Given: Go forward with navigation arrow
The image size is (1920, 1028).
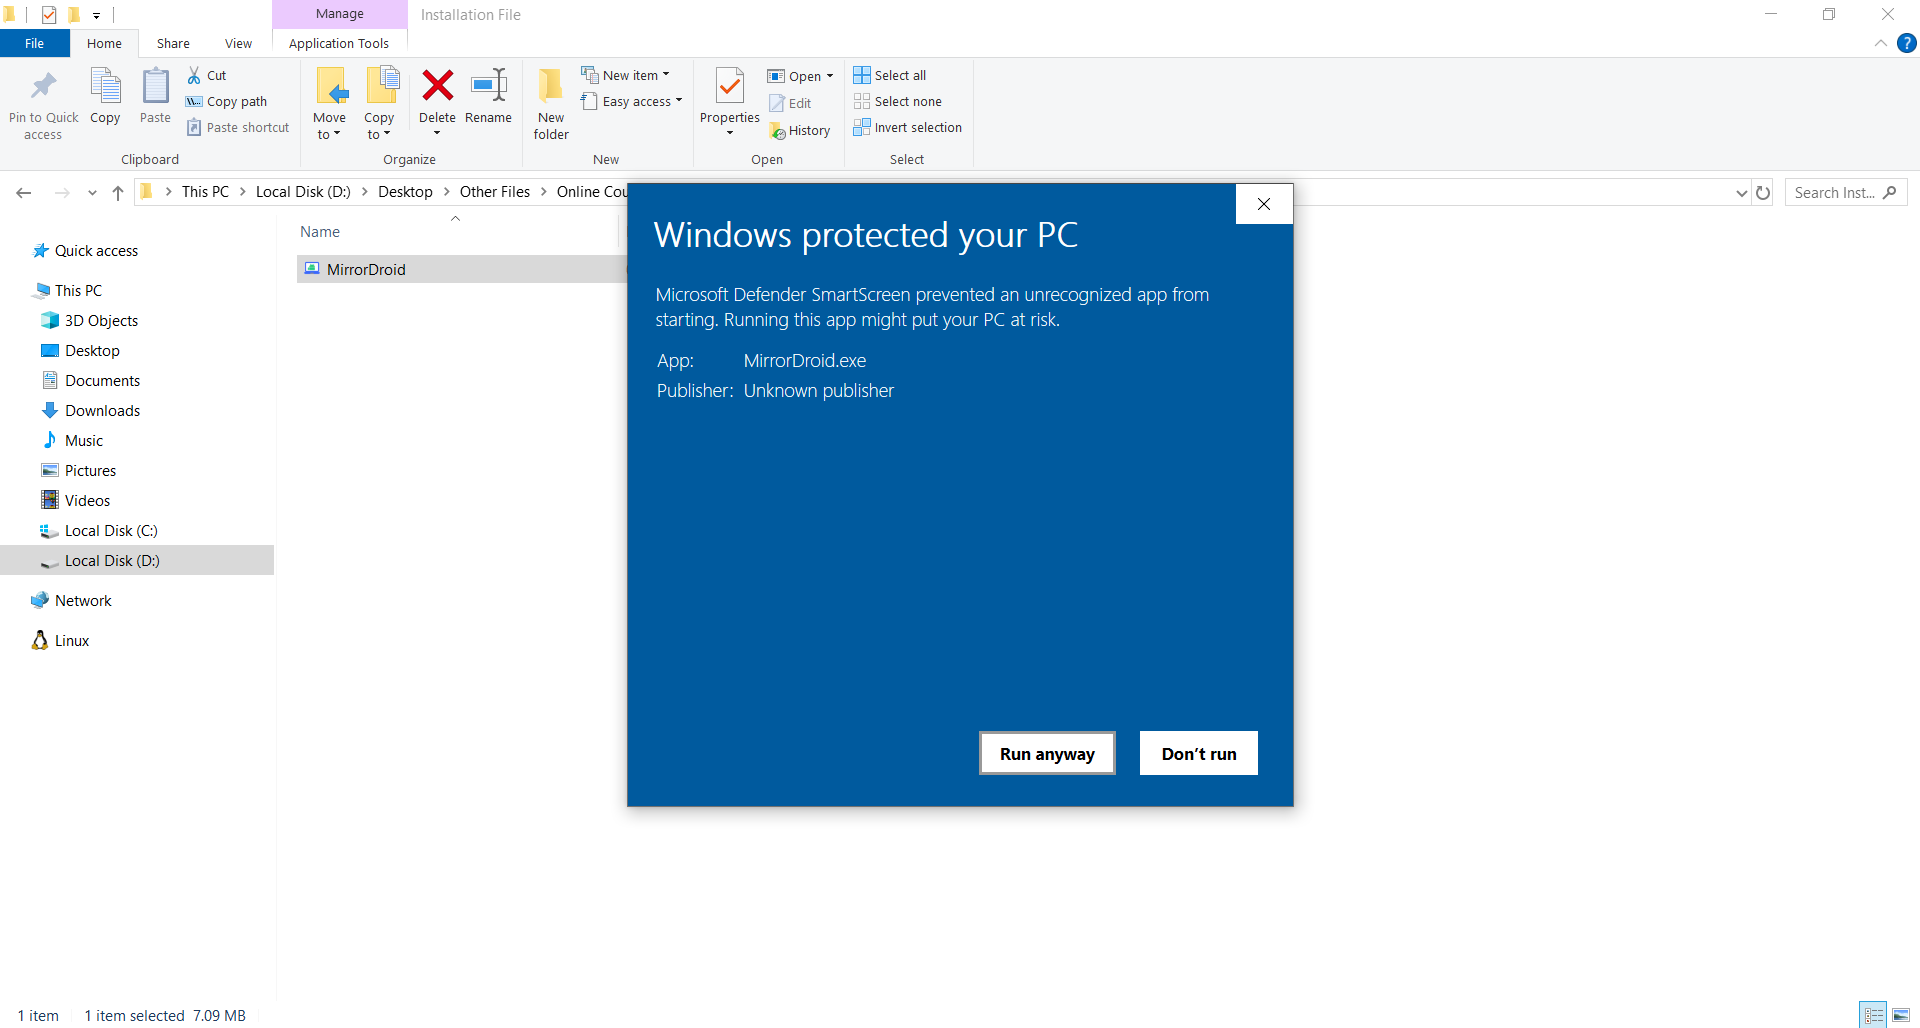Looking at the screenshot, I should [x=62, y=192].
